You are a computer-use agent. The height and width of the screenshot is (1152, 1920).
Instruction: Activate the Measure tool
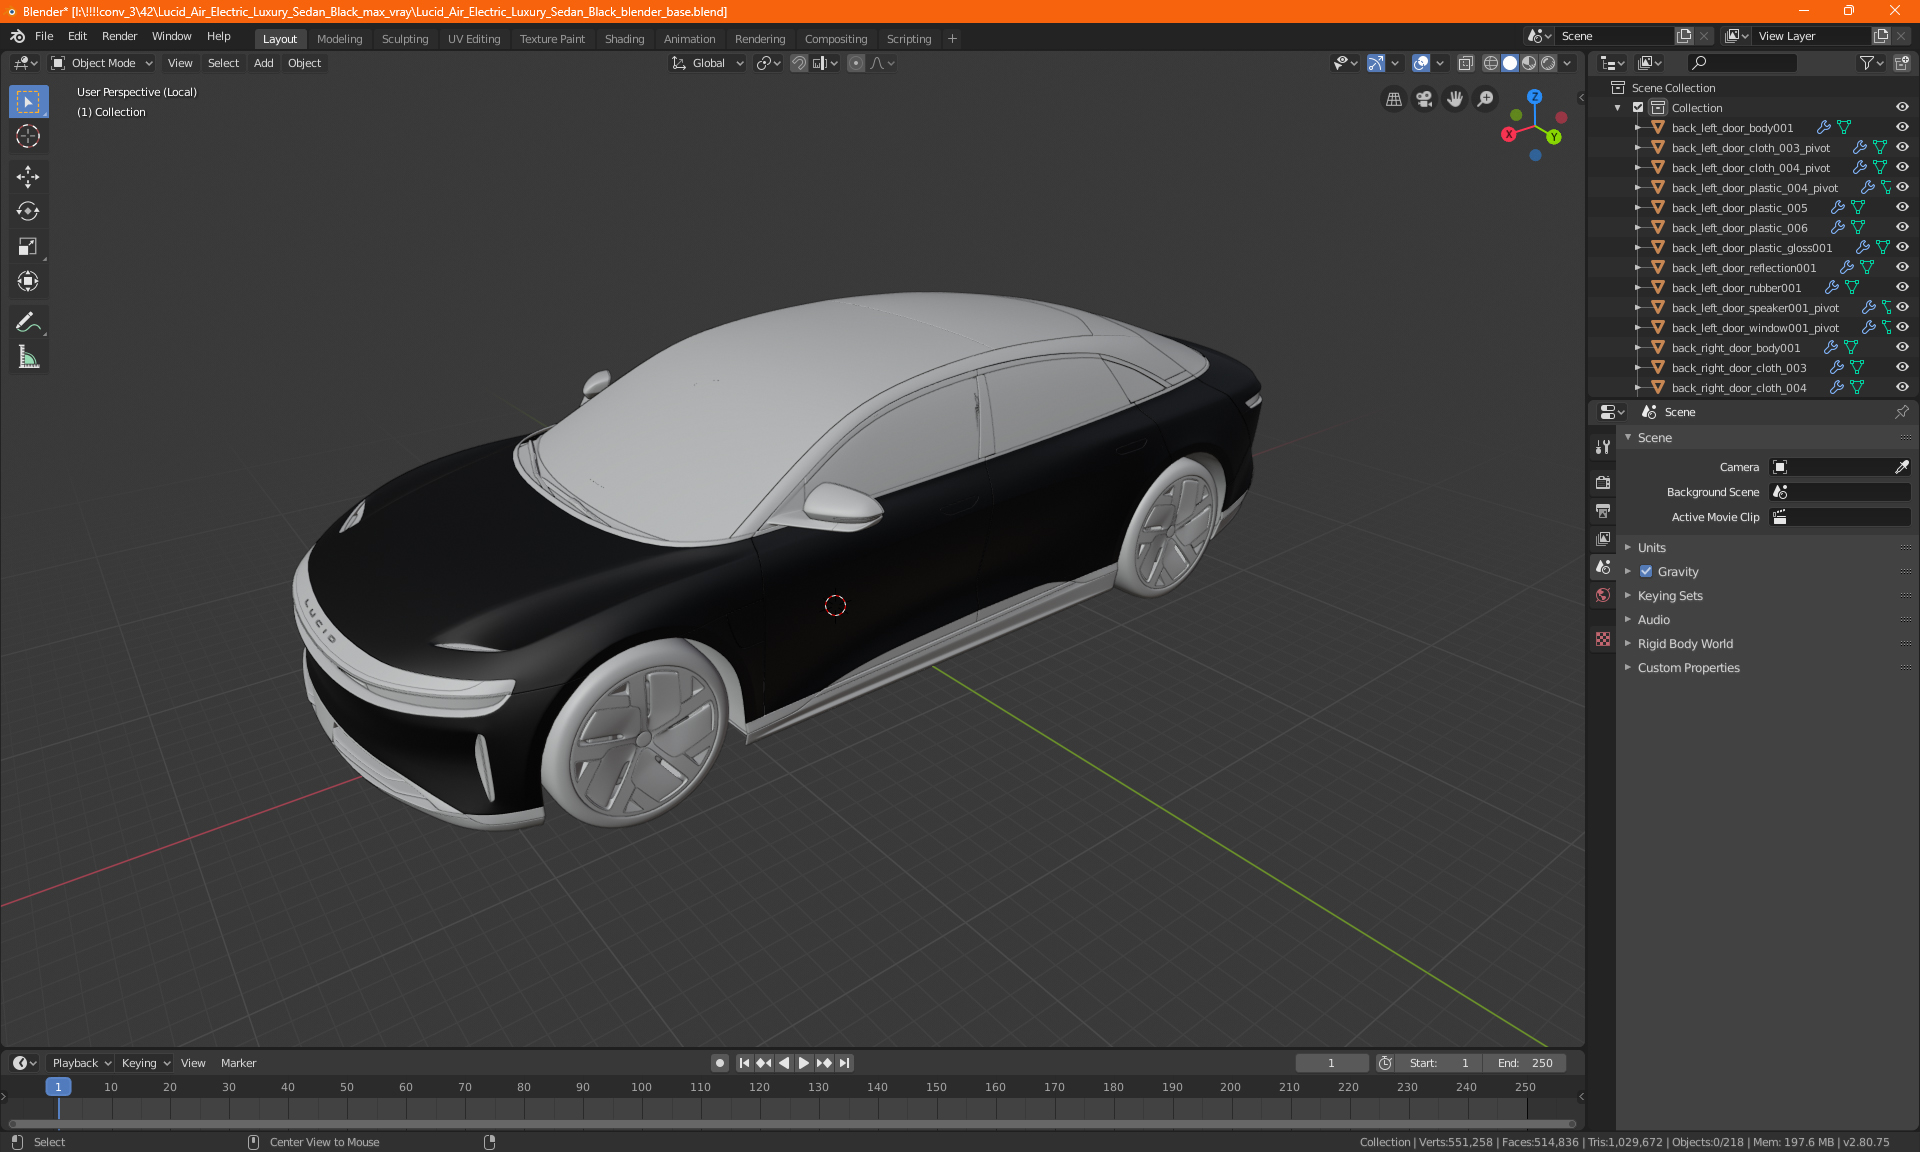pos(28,357)
